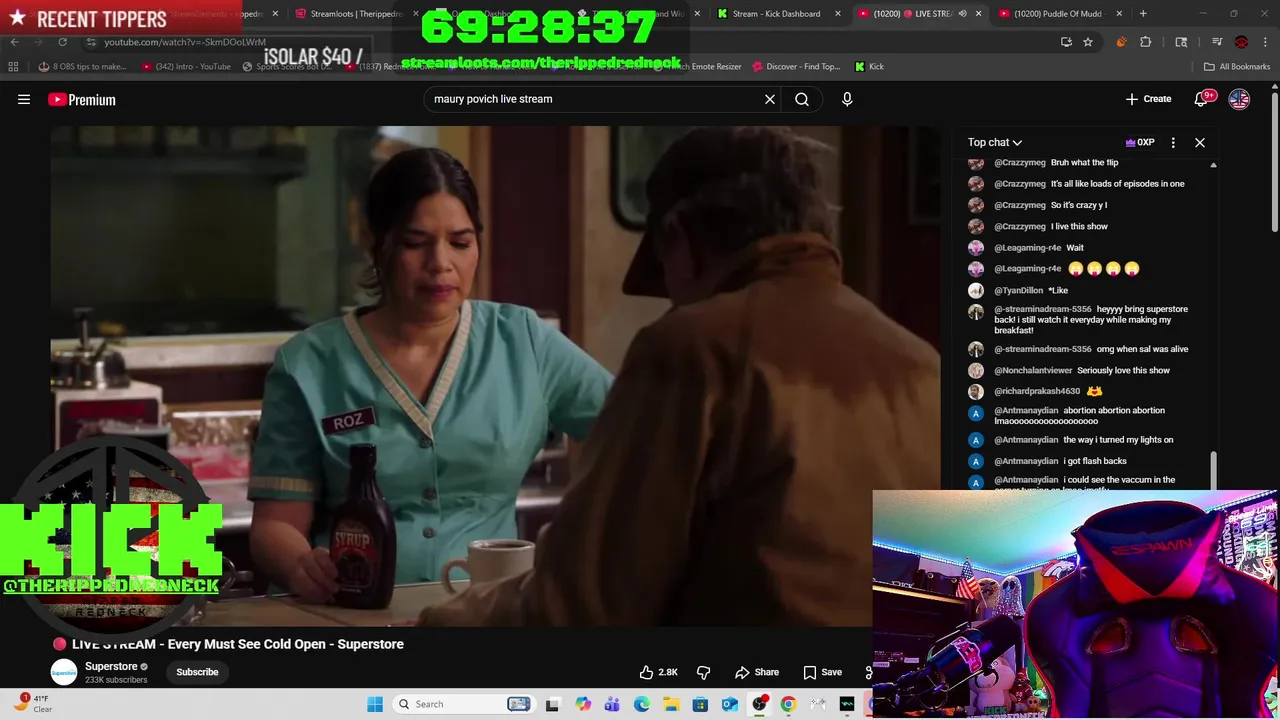This screenshot has width=1280, height=720.
Task: Click the video title text
Action: pyautogui.click(x=238, y=644)
